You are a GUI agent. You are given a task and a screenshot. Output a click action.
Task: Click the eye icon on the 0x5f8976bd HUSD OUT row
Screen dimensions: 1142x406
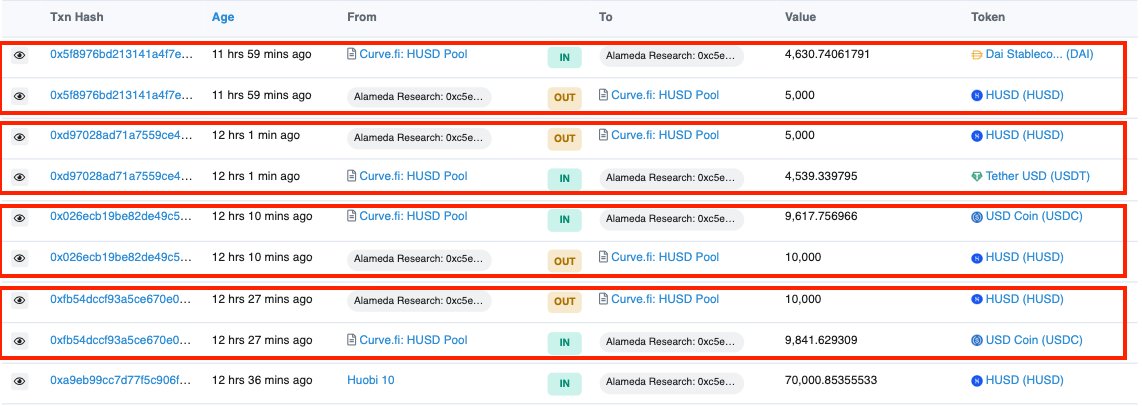point(20,96)
